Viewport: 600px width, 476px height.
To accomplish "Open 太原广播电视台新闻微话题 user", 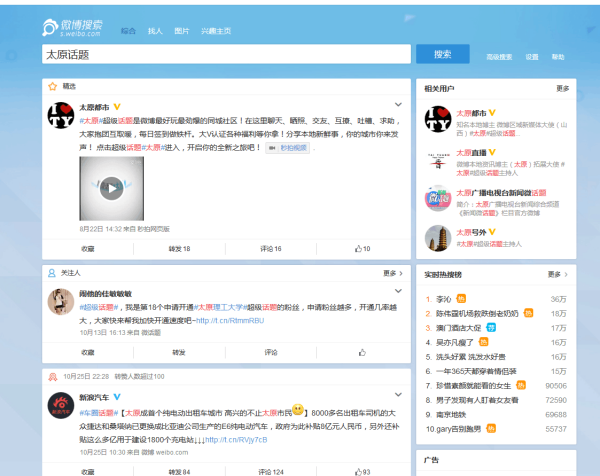I will point(501,193).
